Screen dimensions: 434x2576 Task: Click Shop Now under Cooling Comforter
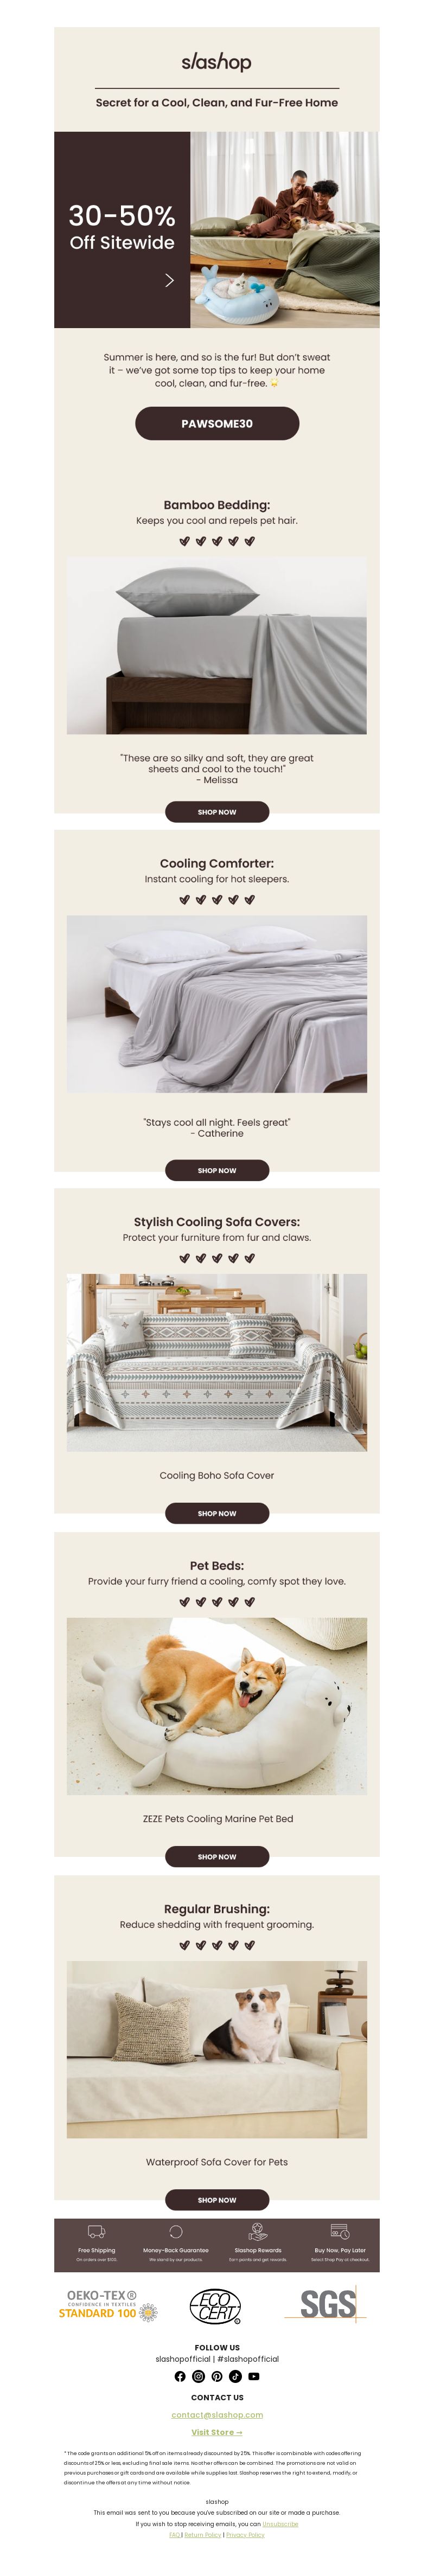[x=217, y=1170]
